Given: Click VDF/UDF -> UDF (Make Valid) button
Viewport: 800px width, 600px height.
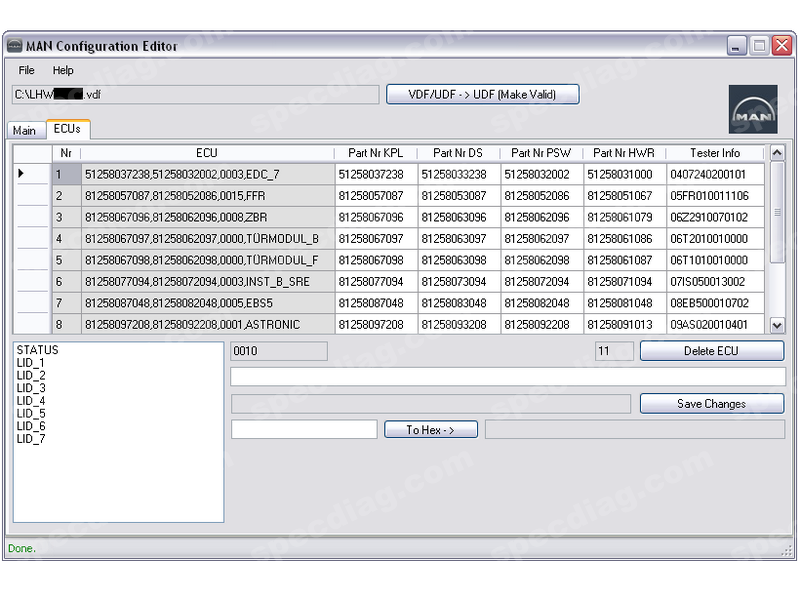Looking at the screenshot, I should click(482, 95).
